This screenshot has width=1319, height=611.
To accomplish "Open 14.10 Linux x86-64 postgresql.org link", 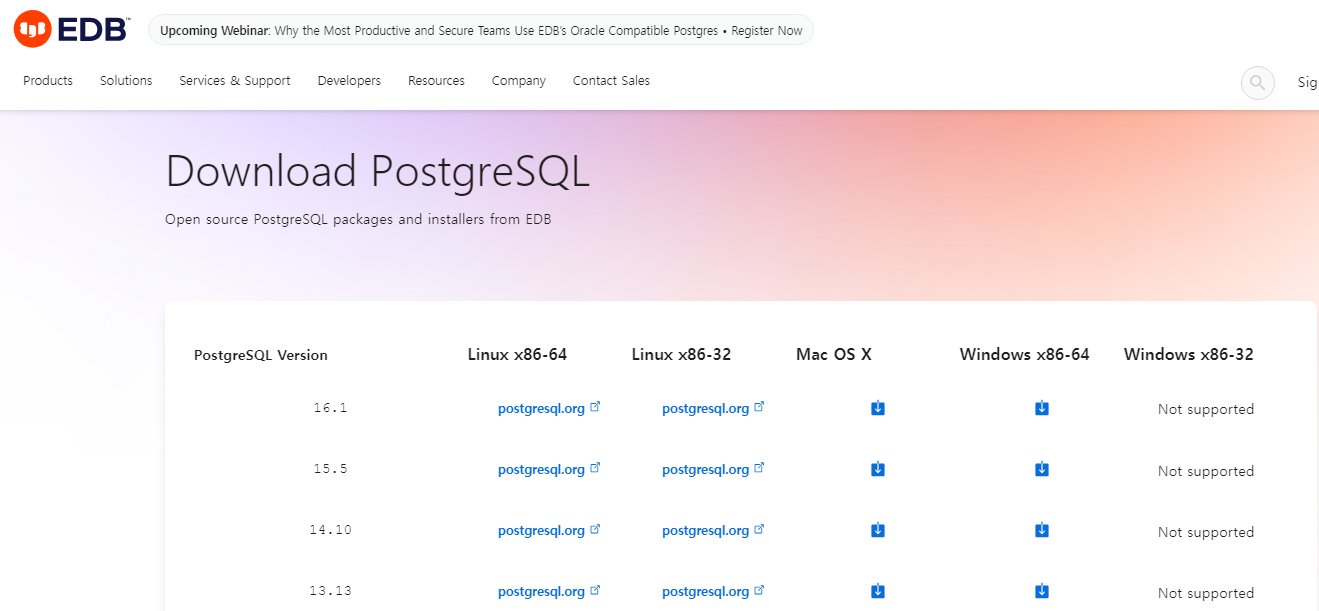I will [x=549, y=530].
